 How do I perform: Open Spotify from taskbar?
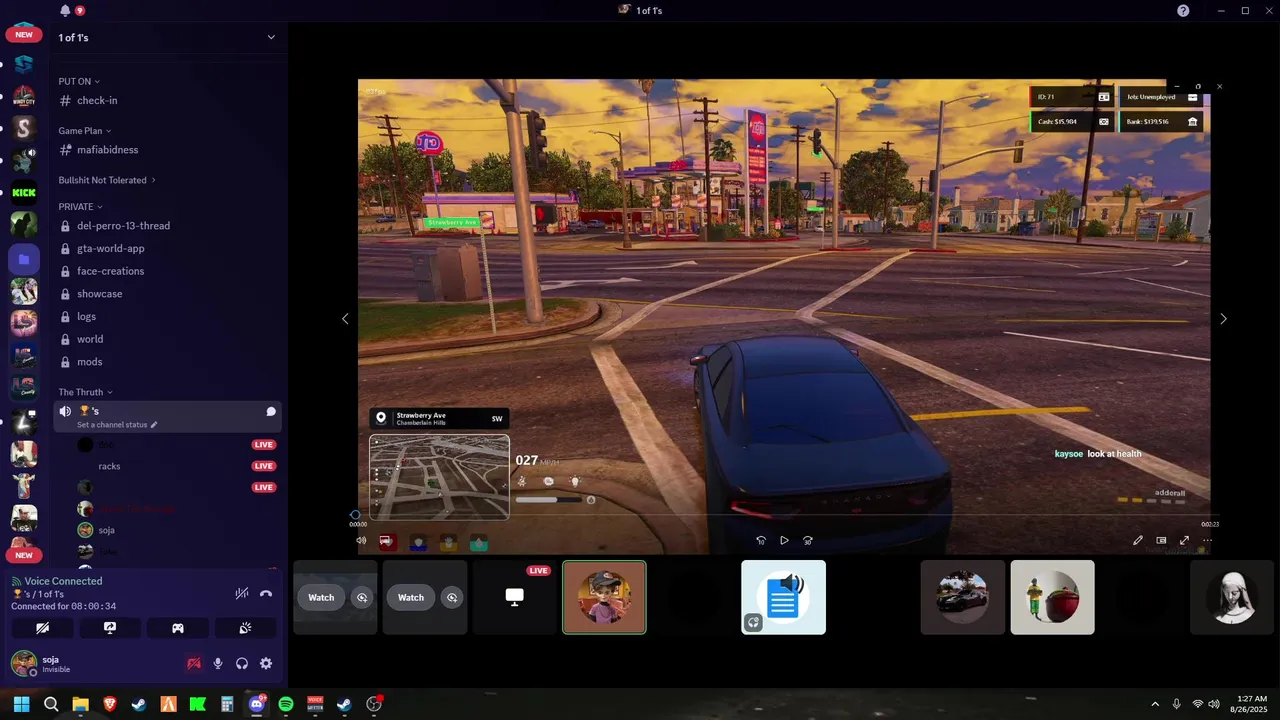pyautogui.click(x=286, y=704)
